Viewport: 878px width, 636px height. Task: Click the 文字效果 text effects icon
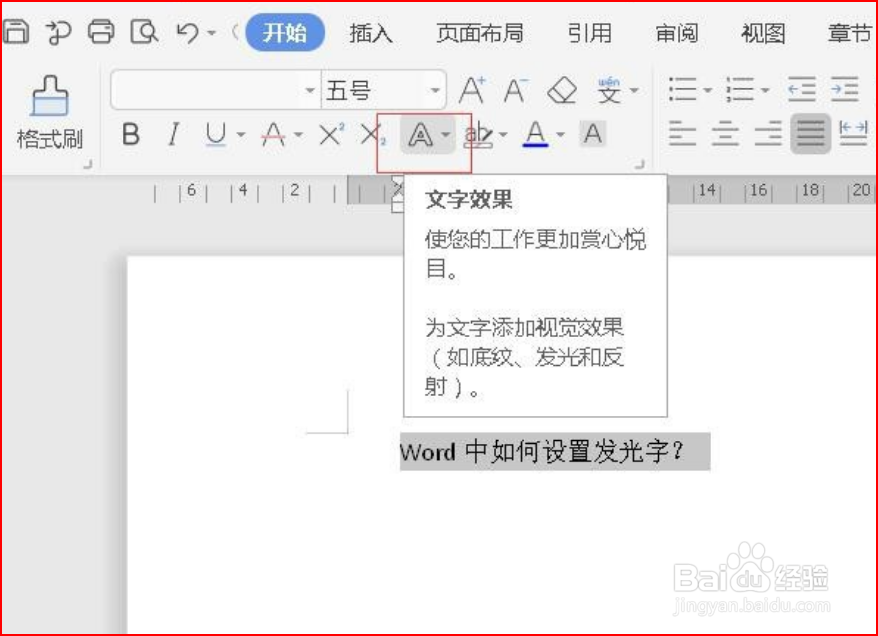[420, 135]
